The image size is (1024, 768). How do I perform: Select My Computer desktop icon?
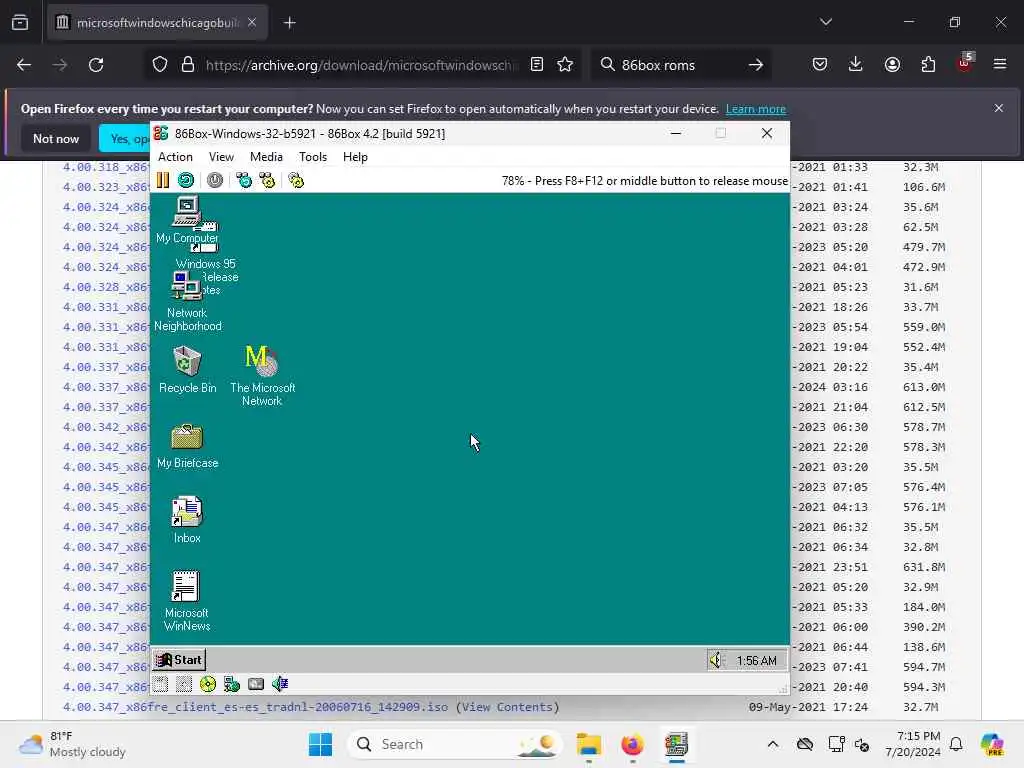pyautogui.click(x=187, y=220)
